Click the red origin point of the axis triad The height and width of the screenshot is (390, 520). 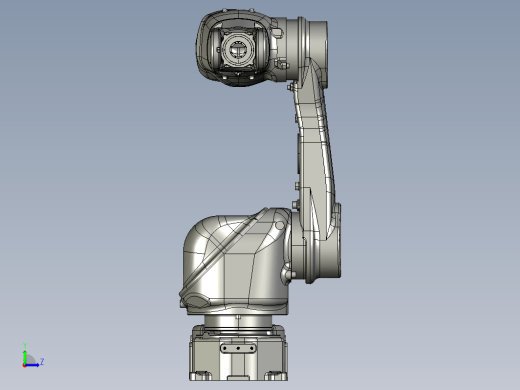[x=24, y=366]
